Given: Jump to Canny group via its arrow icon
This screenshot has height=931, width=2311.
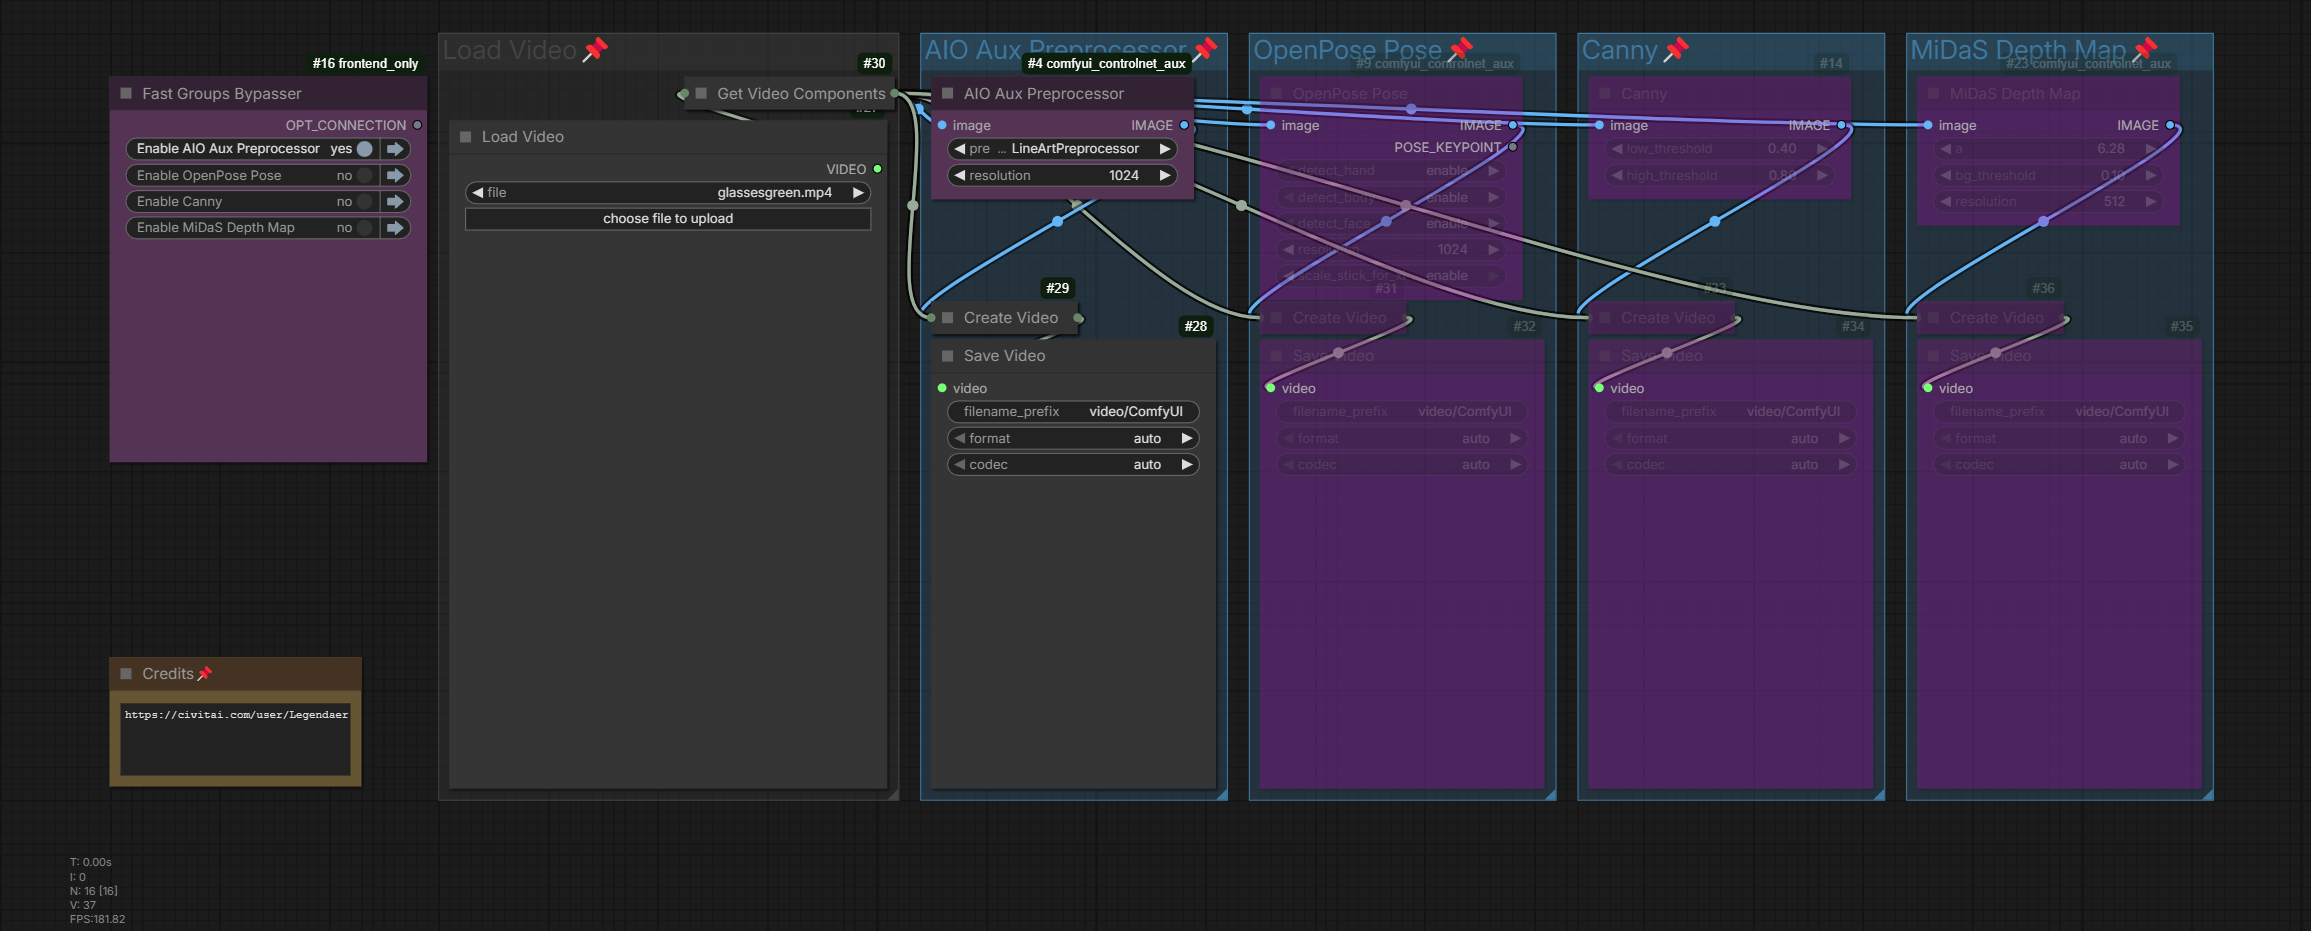Looking at the screenshot, I should pyautogui.click(x=396, y=201).
